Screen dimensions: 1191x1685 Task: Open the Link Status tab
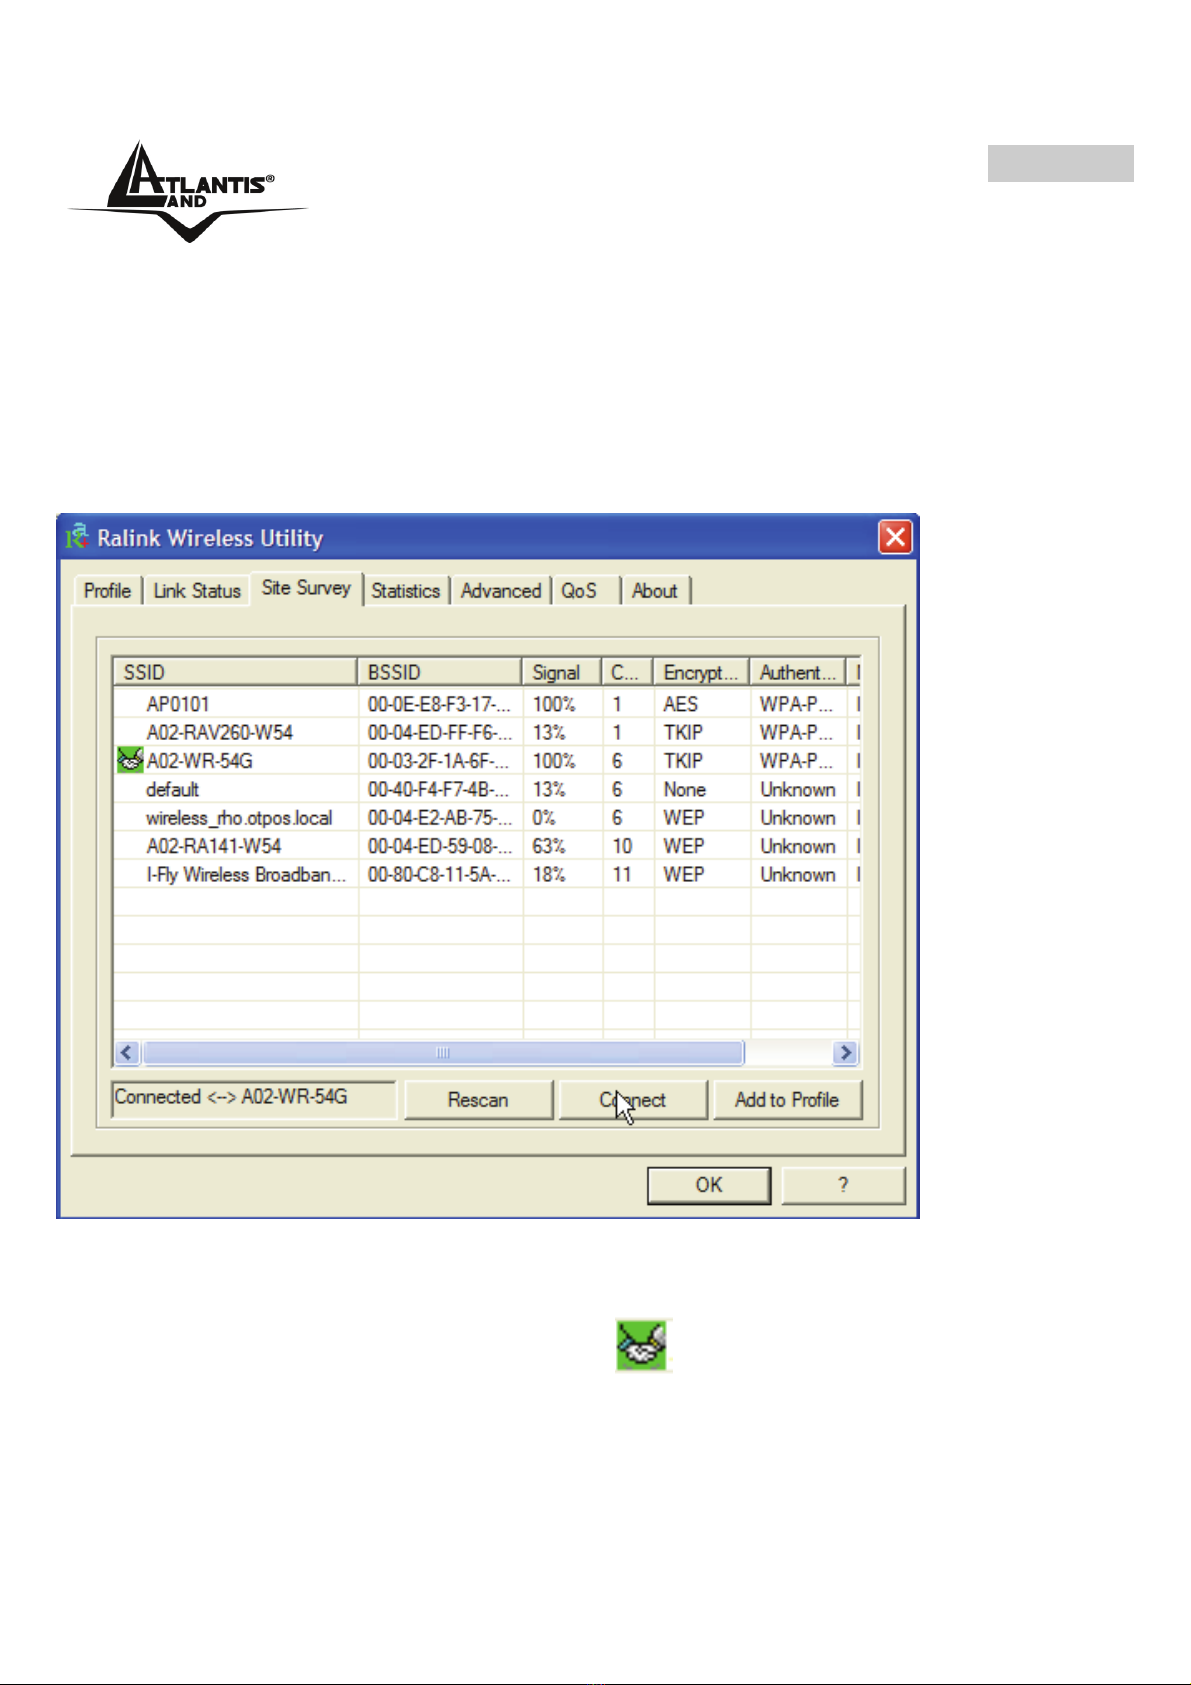197,590
